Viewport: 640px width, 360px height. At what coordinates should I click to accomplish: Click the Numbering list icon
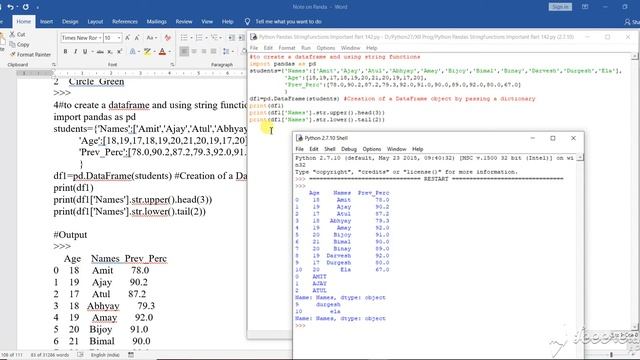[199, 38]
